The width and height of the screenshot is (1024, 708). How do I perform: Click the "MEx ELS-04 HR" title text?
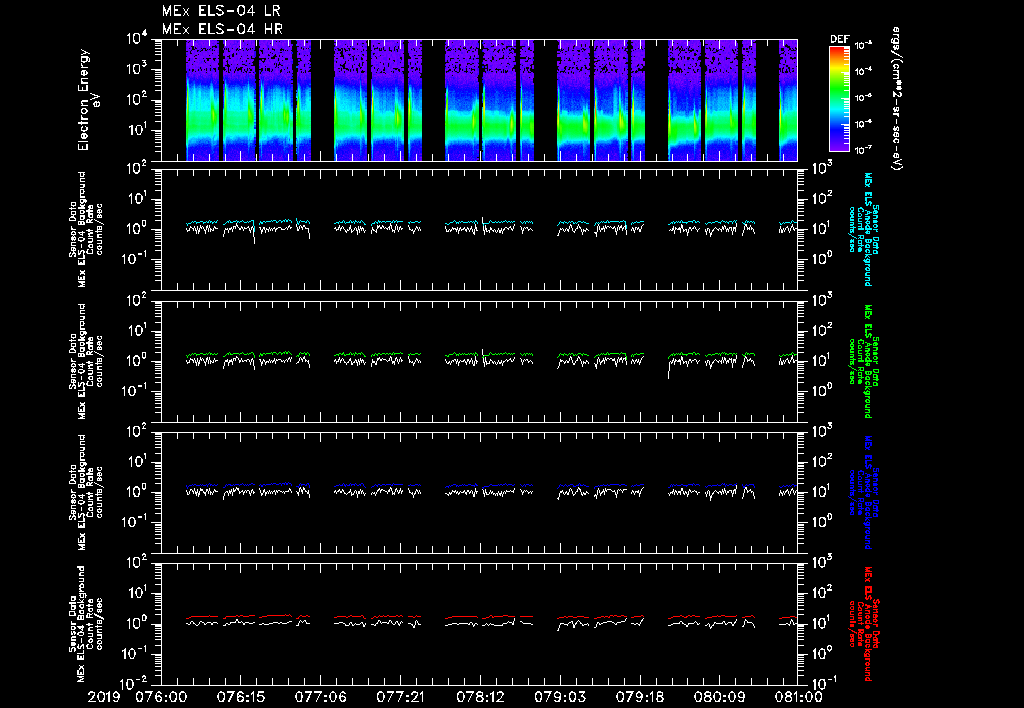[222, 29]
